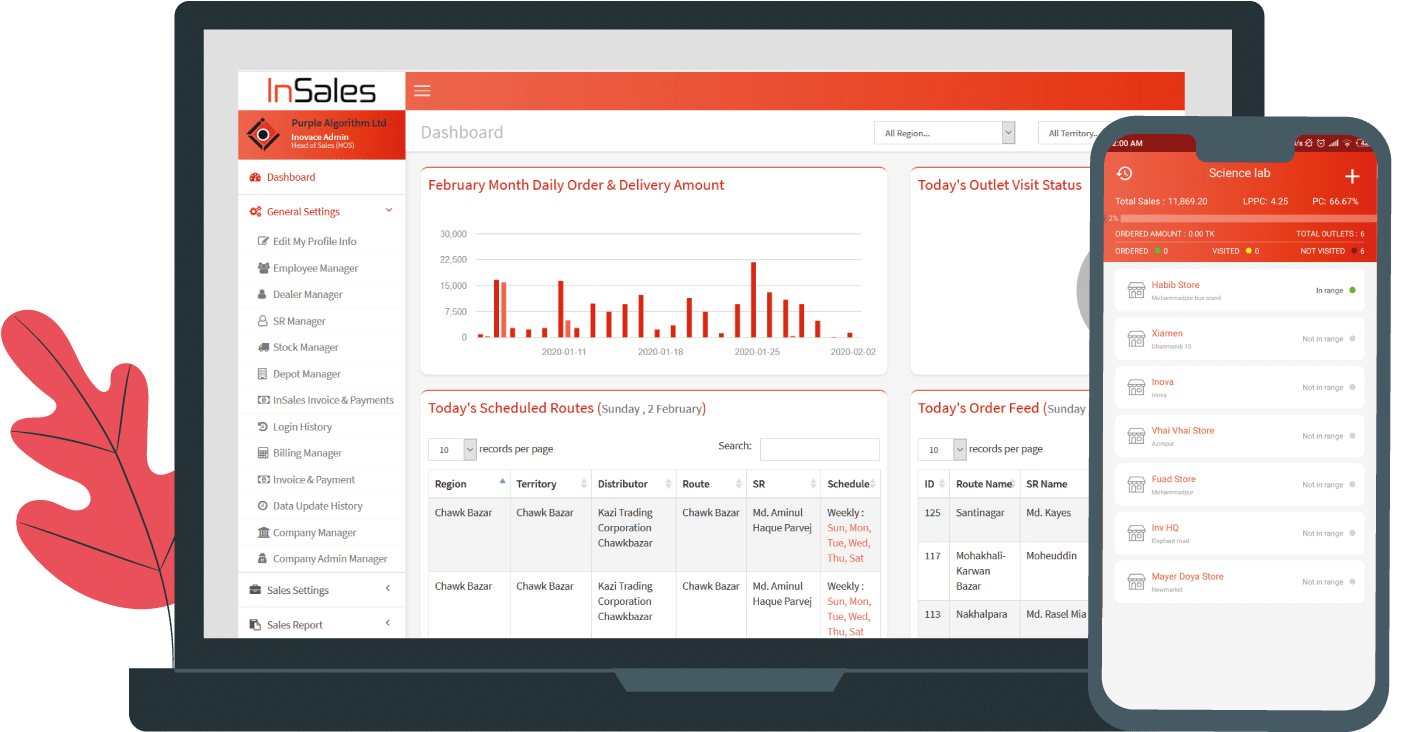1406x732 pixels.
Task: Sort Order Feed by ID column
Action: [x=943, y=484]
